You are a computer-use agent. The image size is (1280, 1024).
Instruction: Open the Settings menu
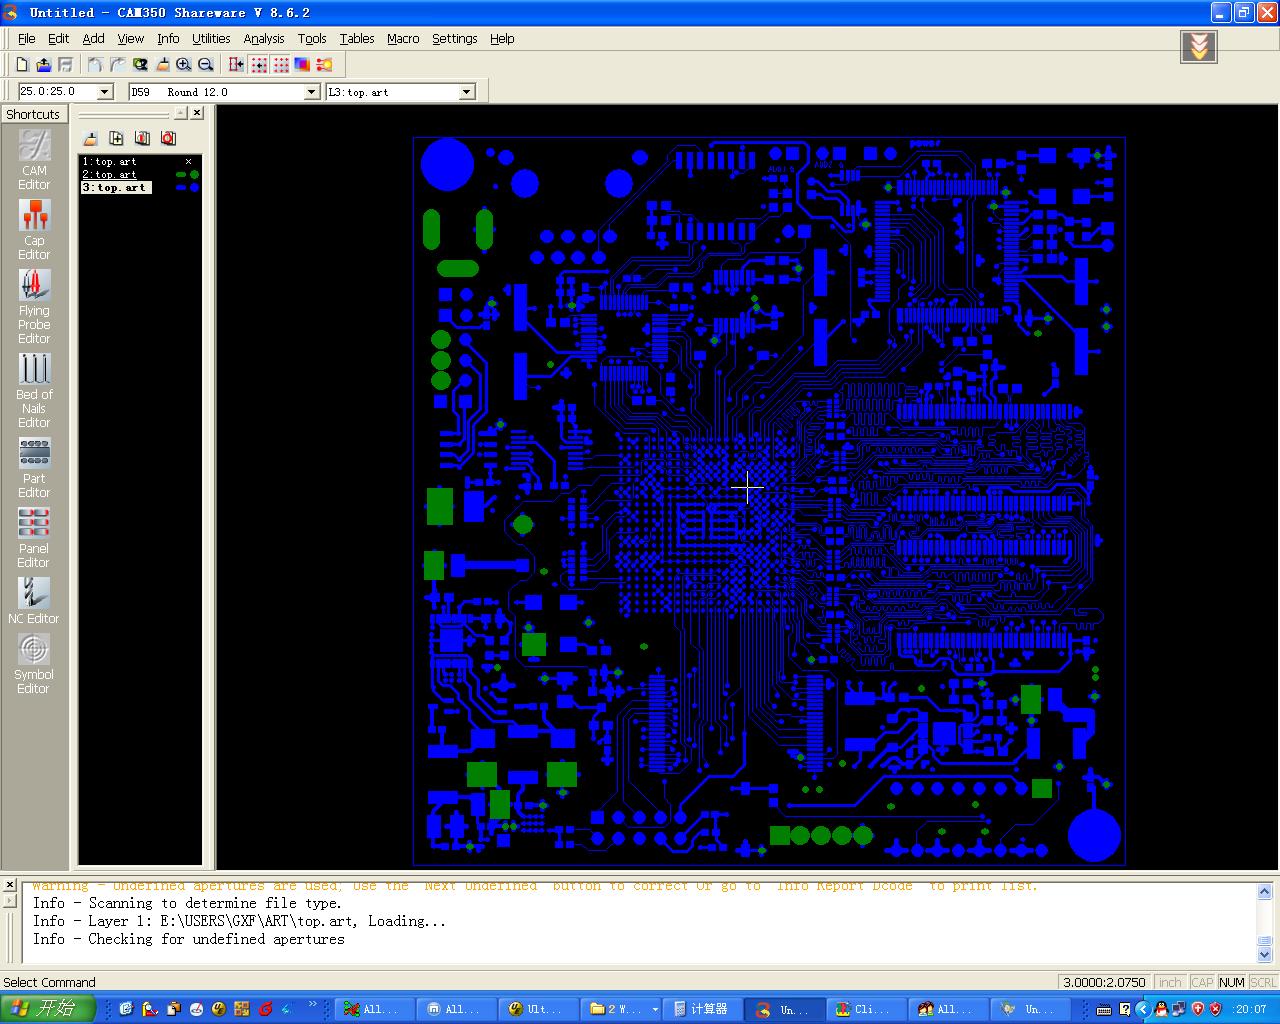coord(455,38)
